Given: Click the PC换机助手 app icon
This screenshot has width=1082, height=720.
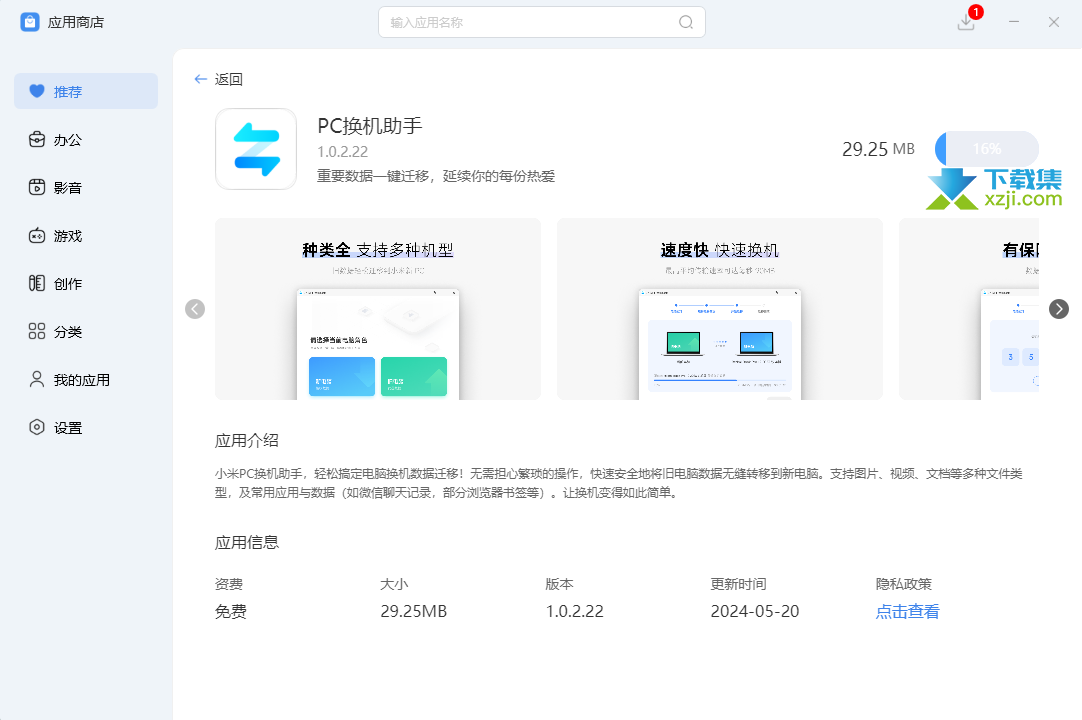Looking at the screenshot, I should 256,149.
